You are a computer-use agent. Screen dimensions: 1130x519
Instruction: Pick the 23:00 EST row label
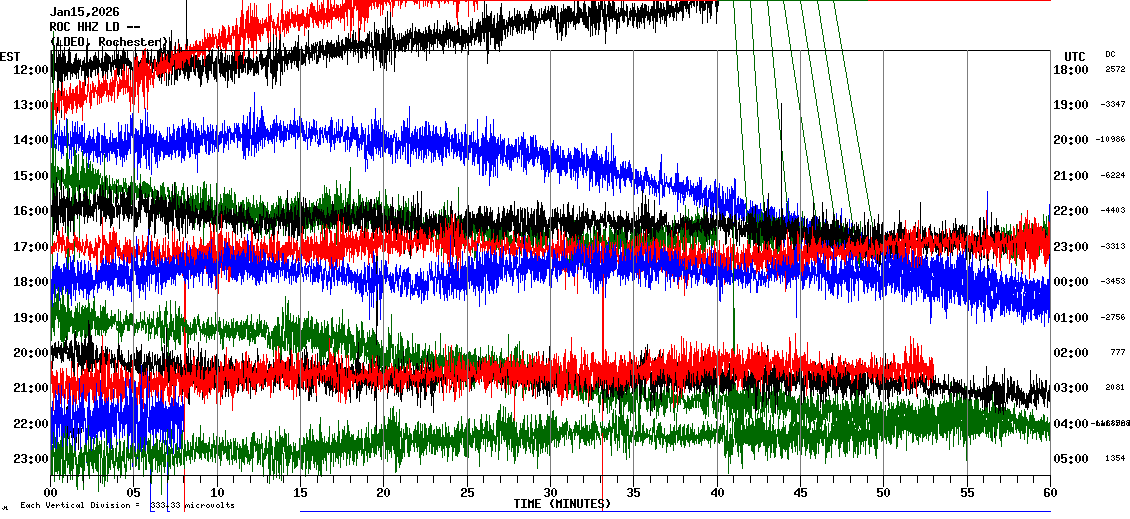coord(31,459)
